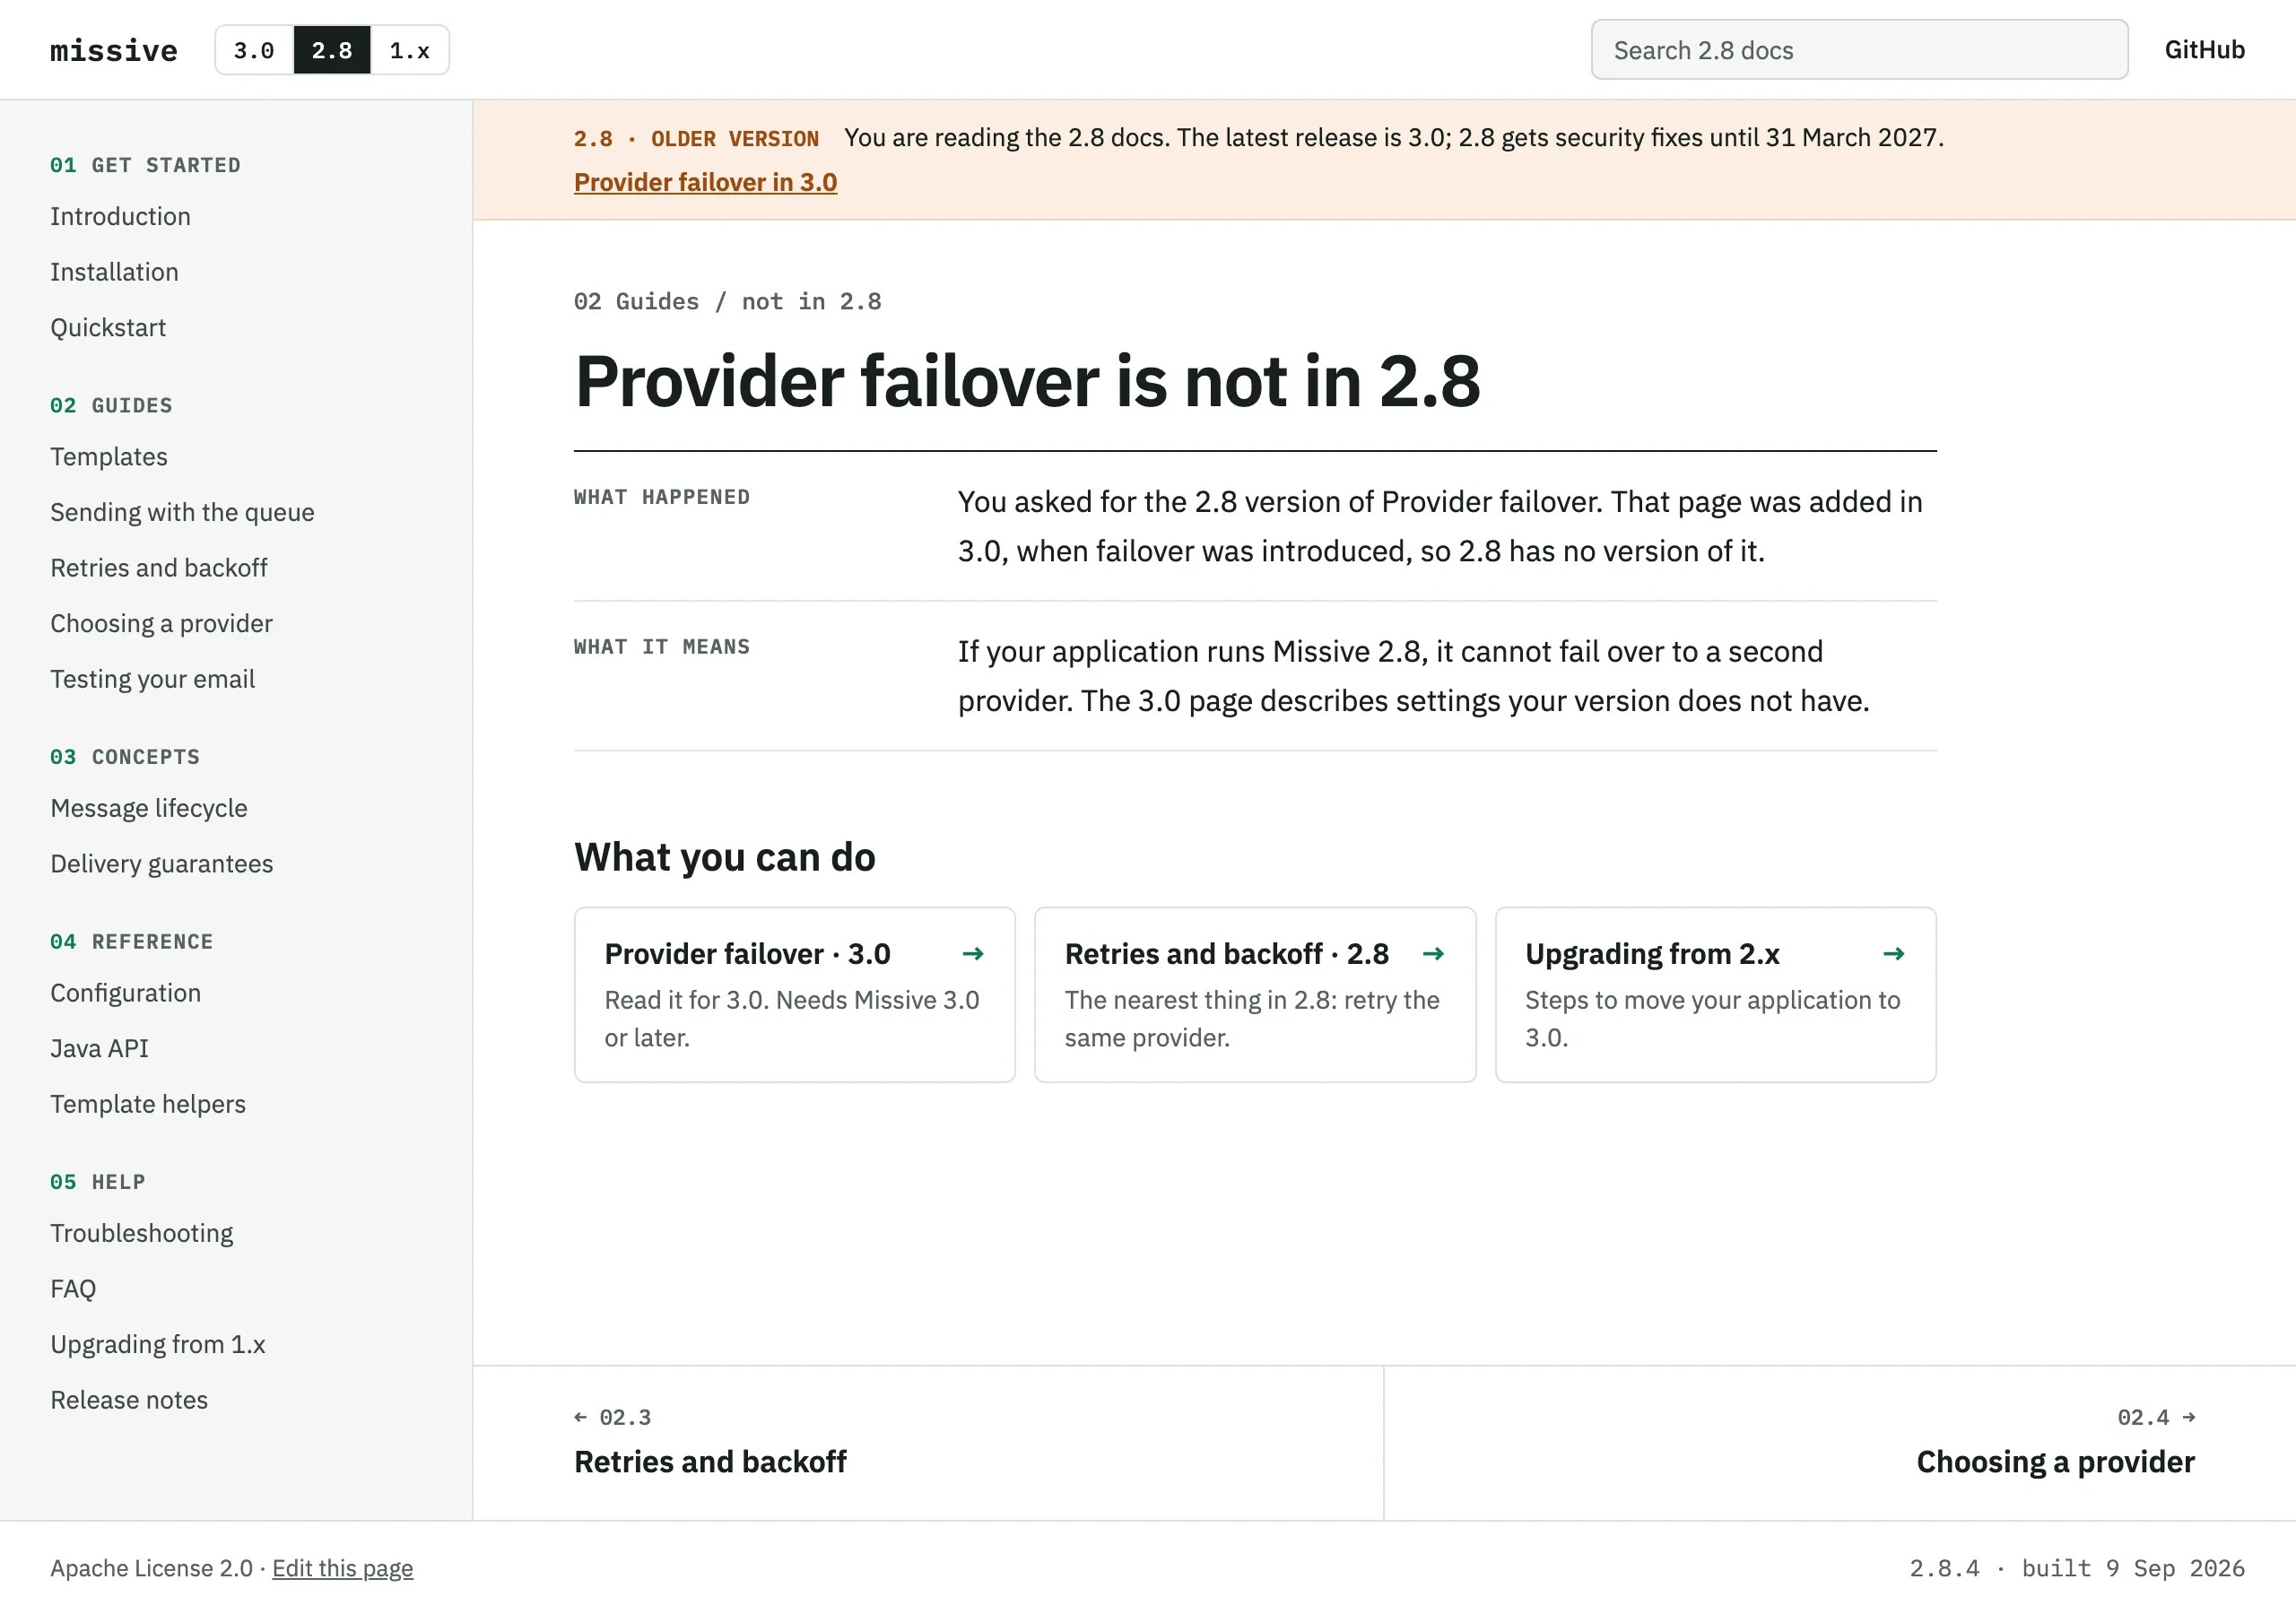The height and width of the screenshot is (1614, 2296).
Task: Focus the Search 2.8 docs field
Action: pos(1859,50)
